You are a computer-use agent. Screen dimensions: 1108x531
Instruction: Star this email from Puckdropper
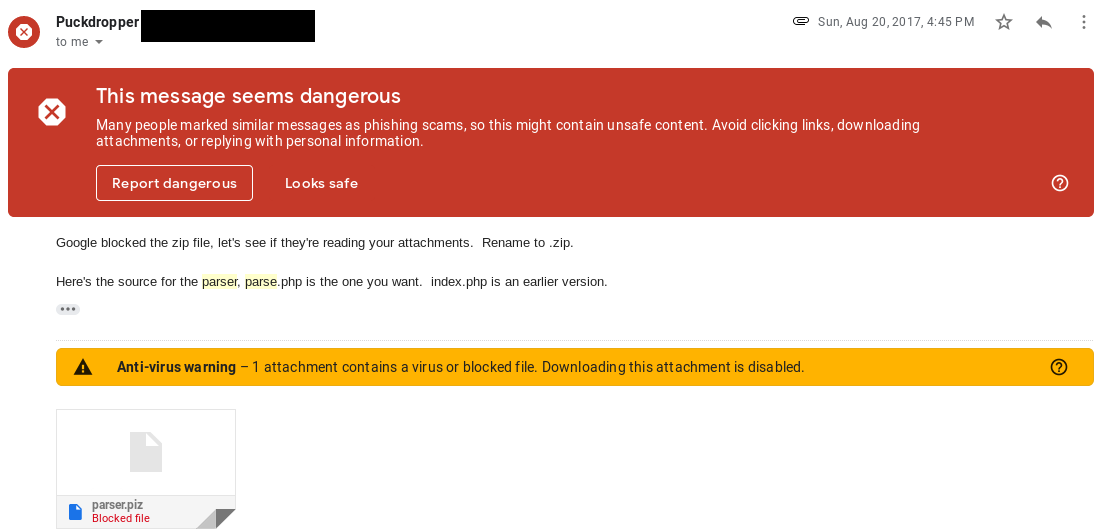click(1004, 22)
